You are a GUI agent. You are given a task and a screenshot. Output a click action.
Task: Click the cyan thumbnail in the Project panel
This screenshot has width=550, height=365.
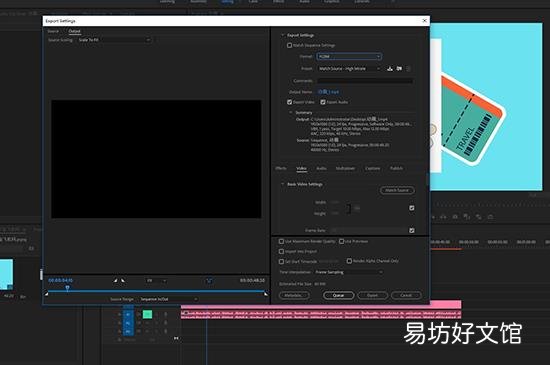point(6,274)
